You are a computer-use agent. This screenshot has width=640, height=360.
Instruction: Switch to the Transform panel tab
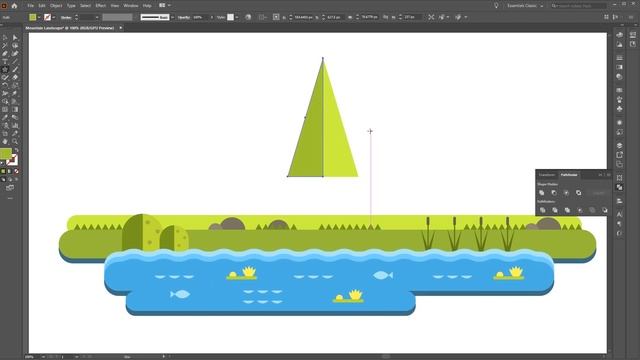(x=547, y=175)
